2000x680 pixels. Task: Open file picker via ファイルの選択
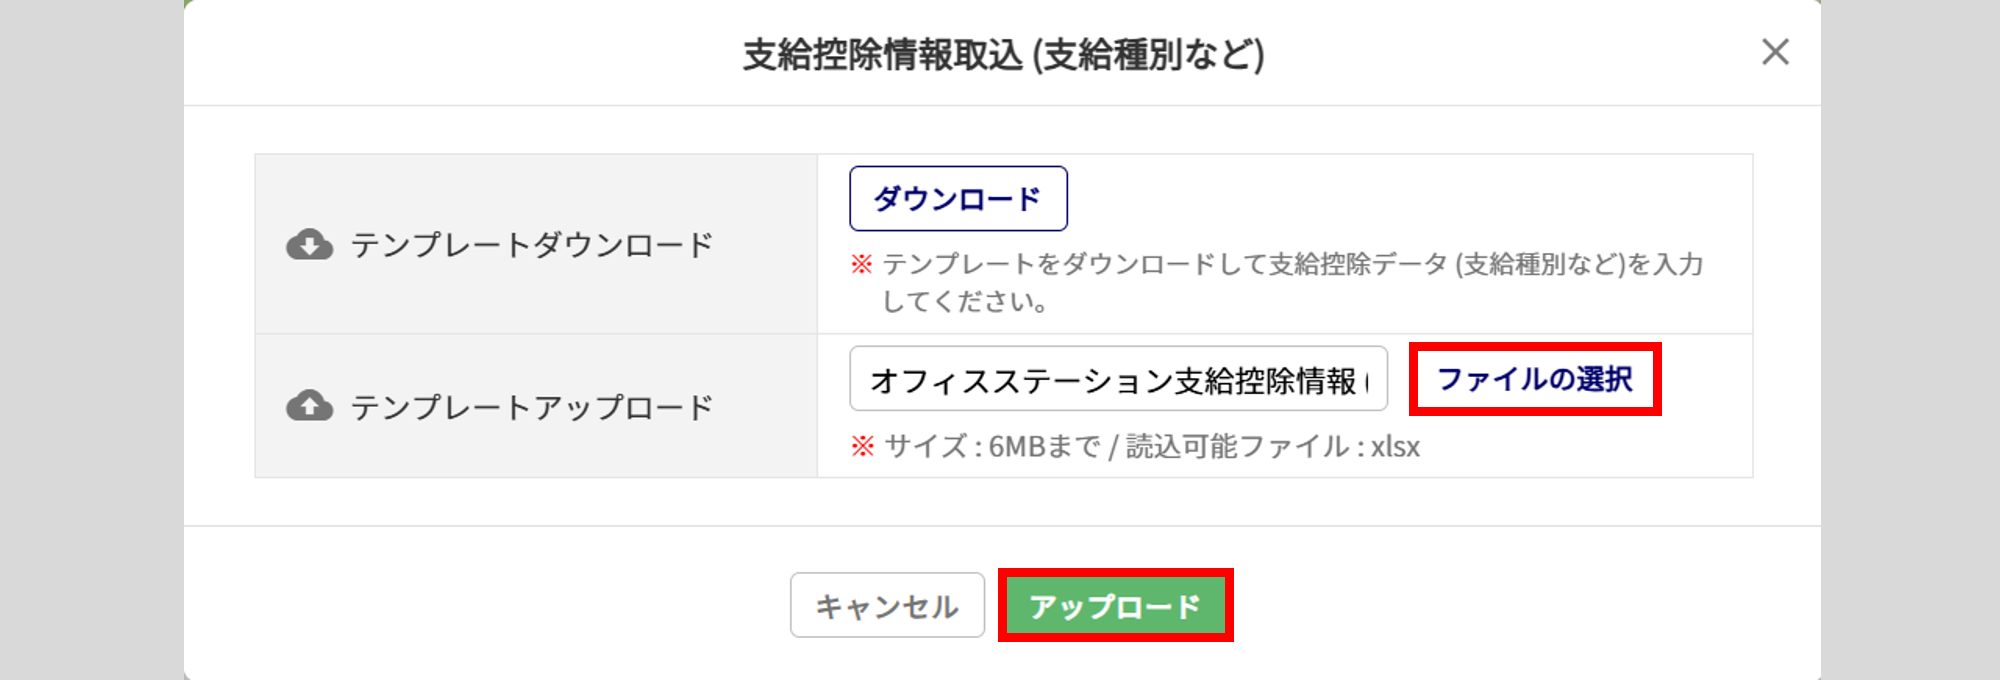(1535, 379)
